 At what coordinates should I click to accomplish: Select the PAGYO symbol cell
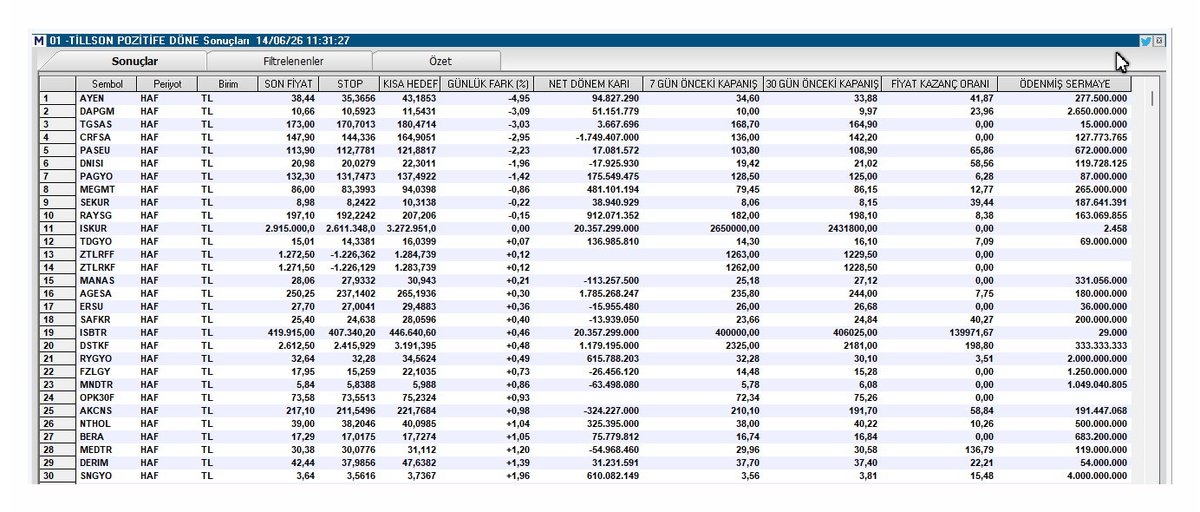point(107,176)
